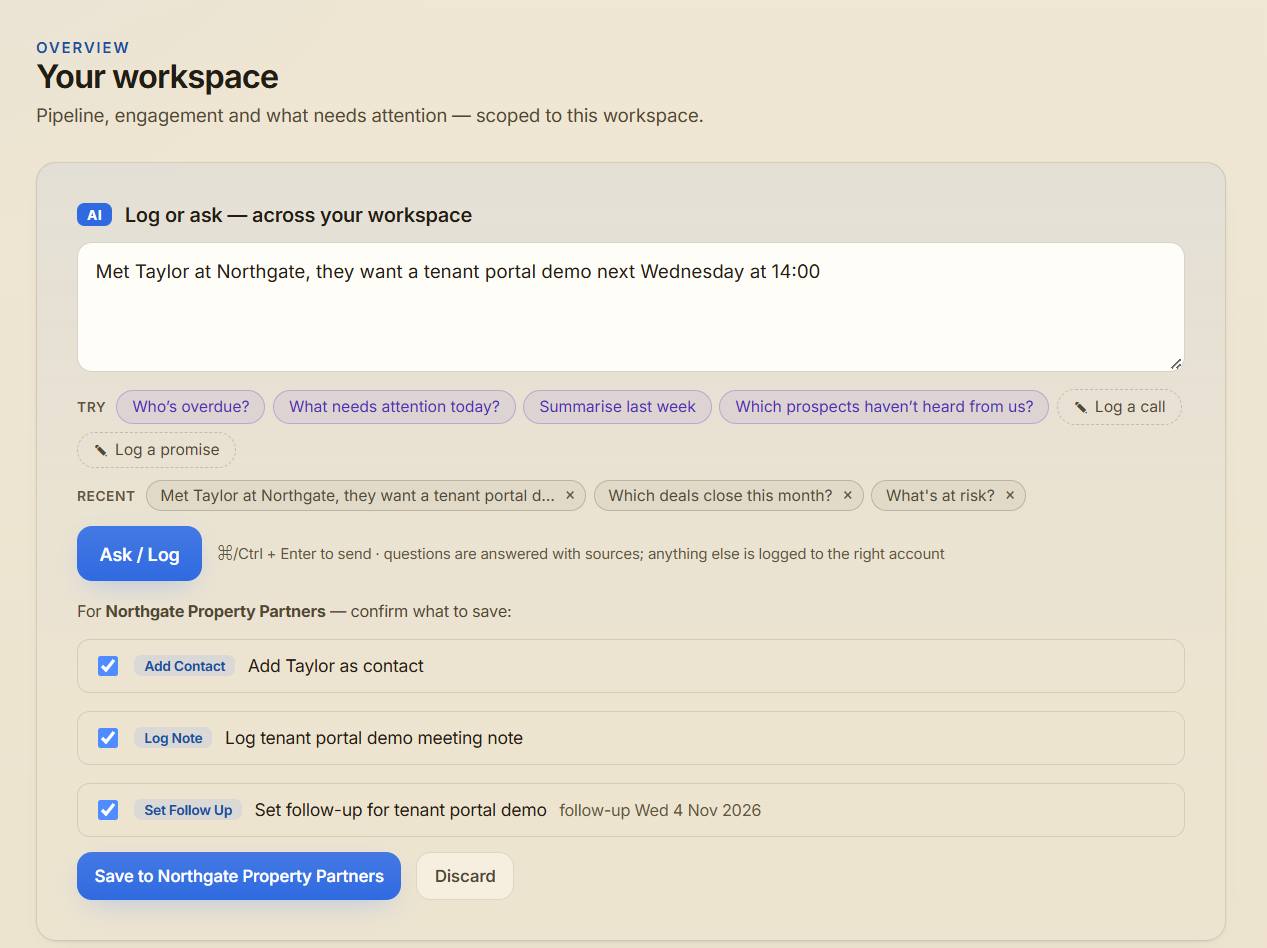The width and height of the screenshot is (1267, 948).
Task: Discard the proposed actions
Action: (x=465, y=876)
